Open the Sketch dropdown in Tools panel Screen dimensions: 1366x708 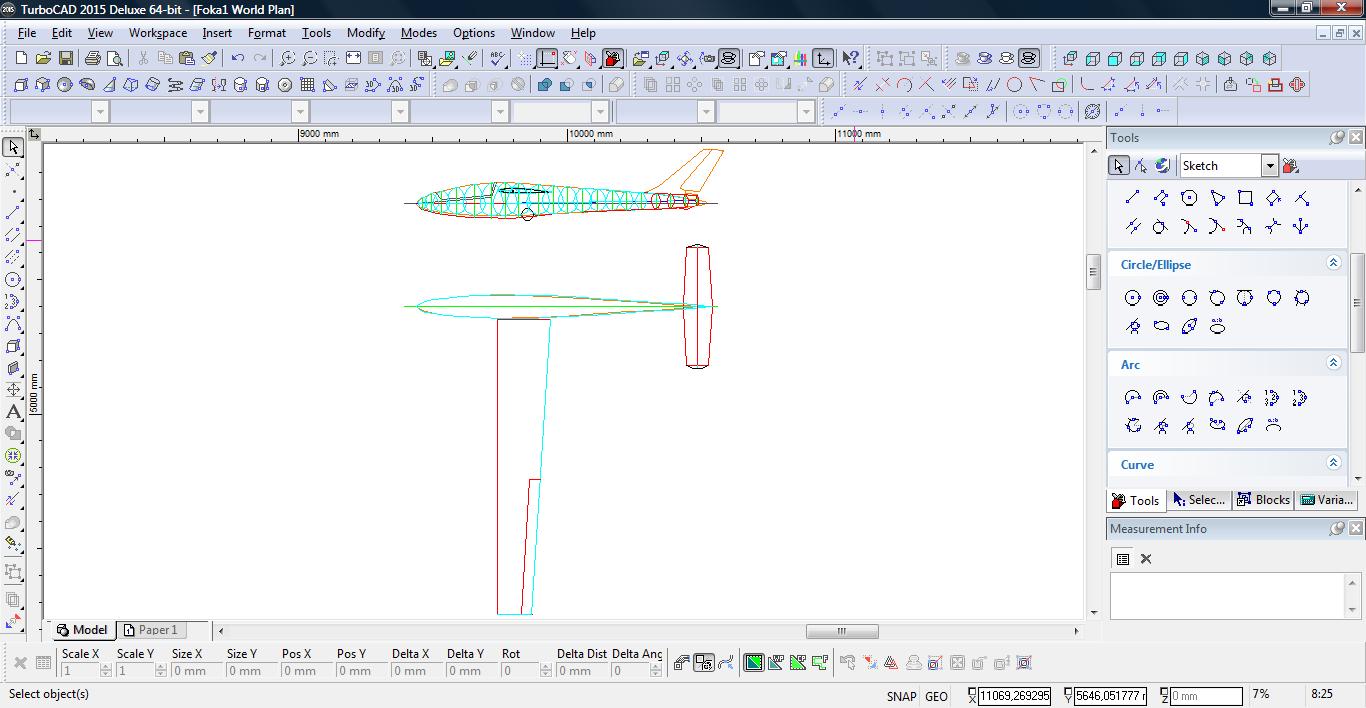point(1269,166)
